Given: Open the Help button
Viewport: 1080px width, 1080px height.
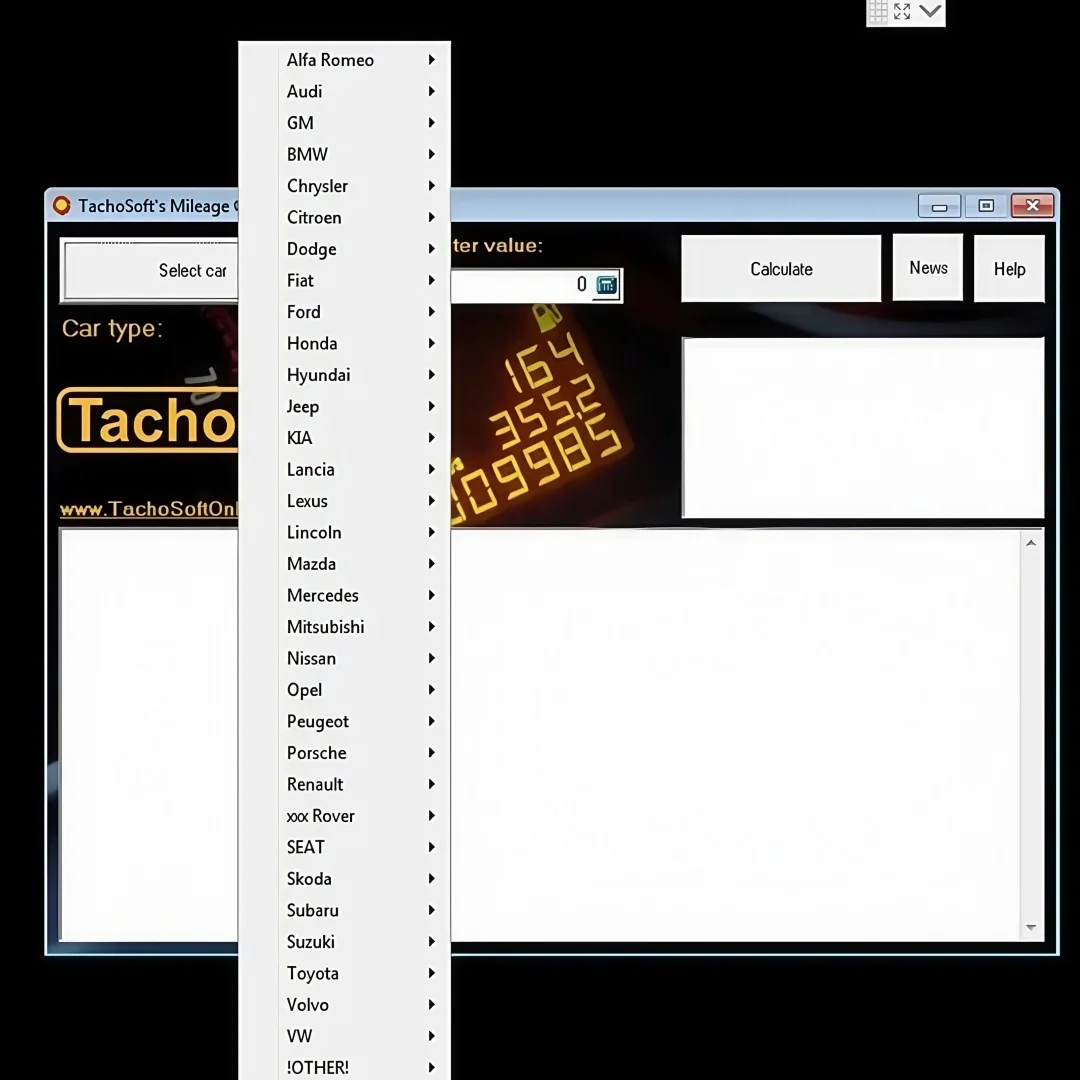Looking at the screenshot, I should pos(1009,269).
